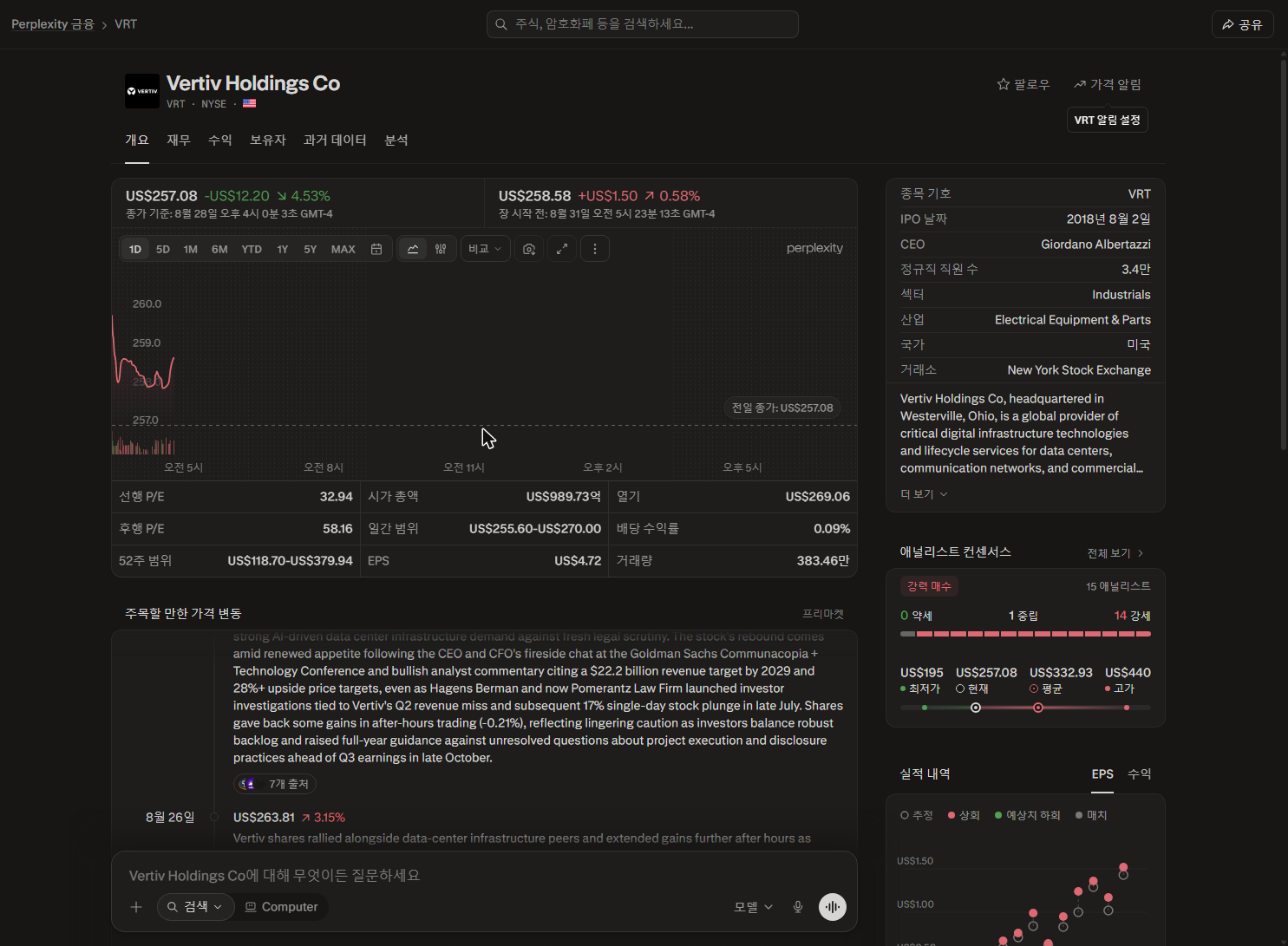Click the 평균 target marker on consensus slider
Screen dimensions: 1288x946
1038,708
